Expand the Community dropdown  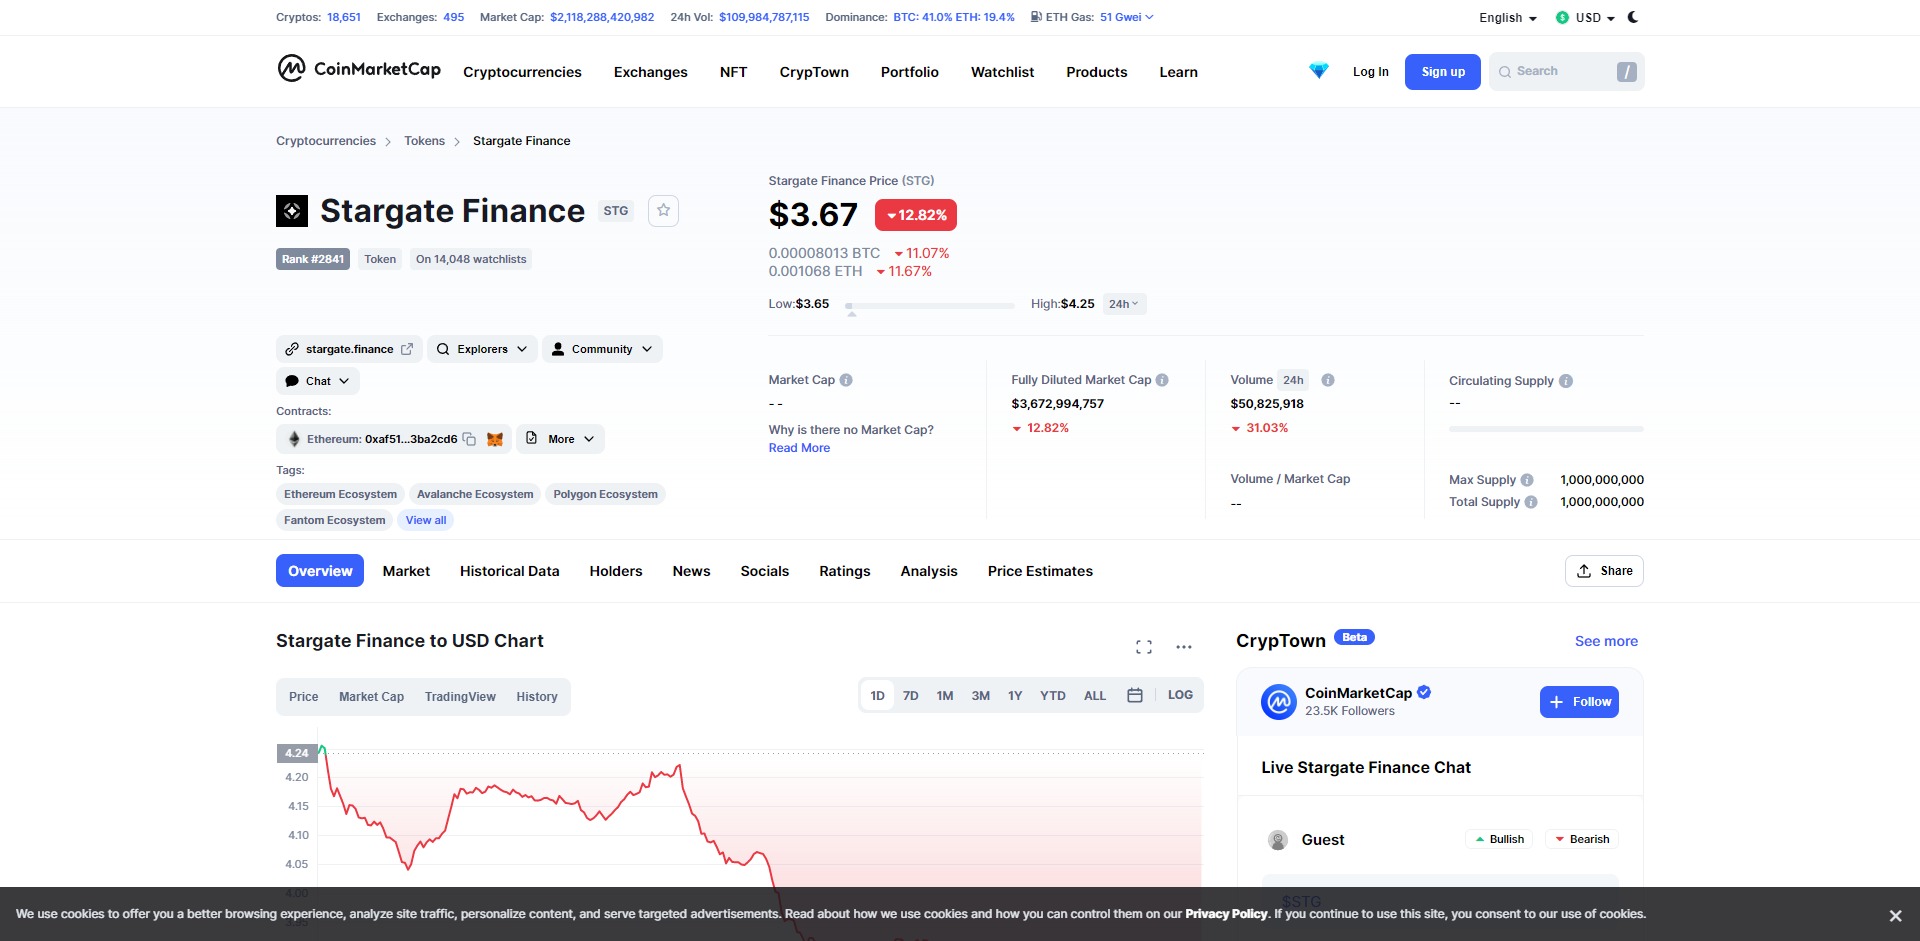point(602,349)
